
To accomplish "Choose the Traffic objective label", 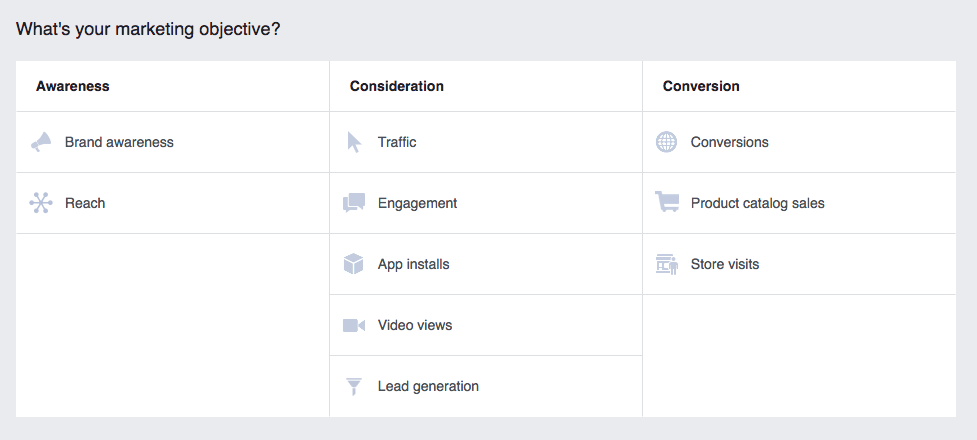I will 397,142.
